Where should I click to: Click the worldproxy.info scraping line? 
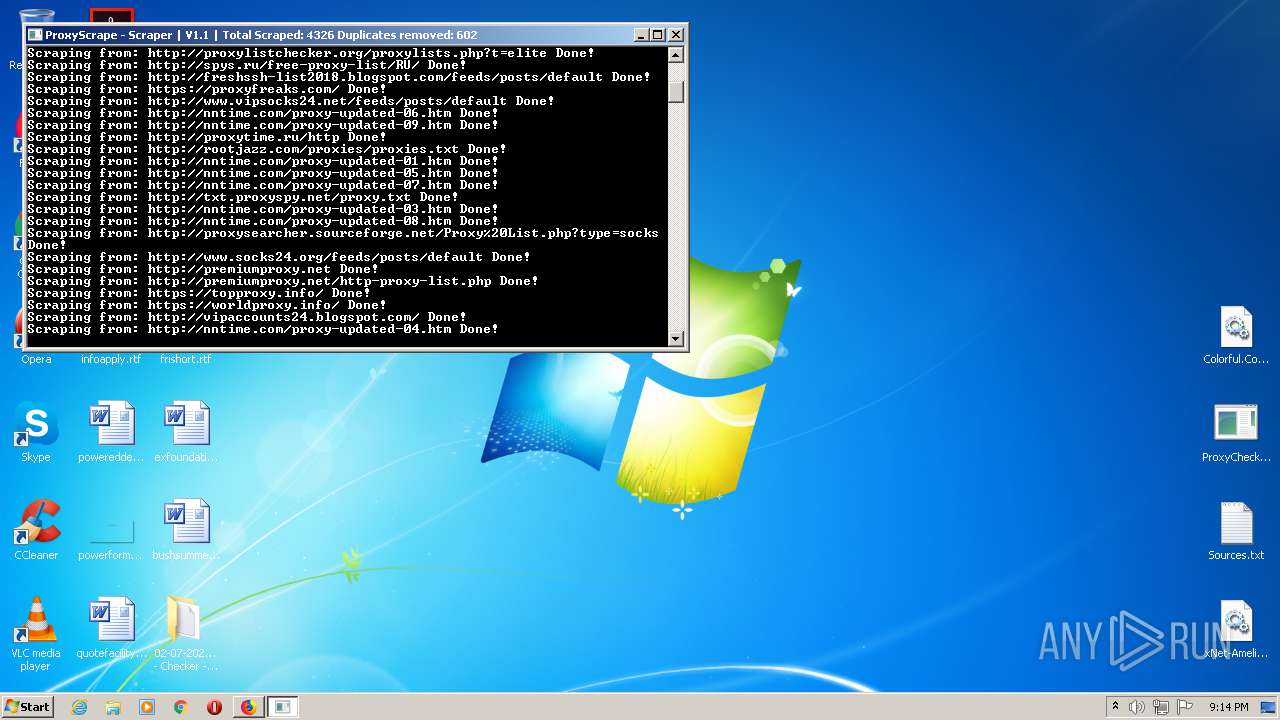(x=207, y=305)
